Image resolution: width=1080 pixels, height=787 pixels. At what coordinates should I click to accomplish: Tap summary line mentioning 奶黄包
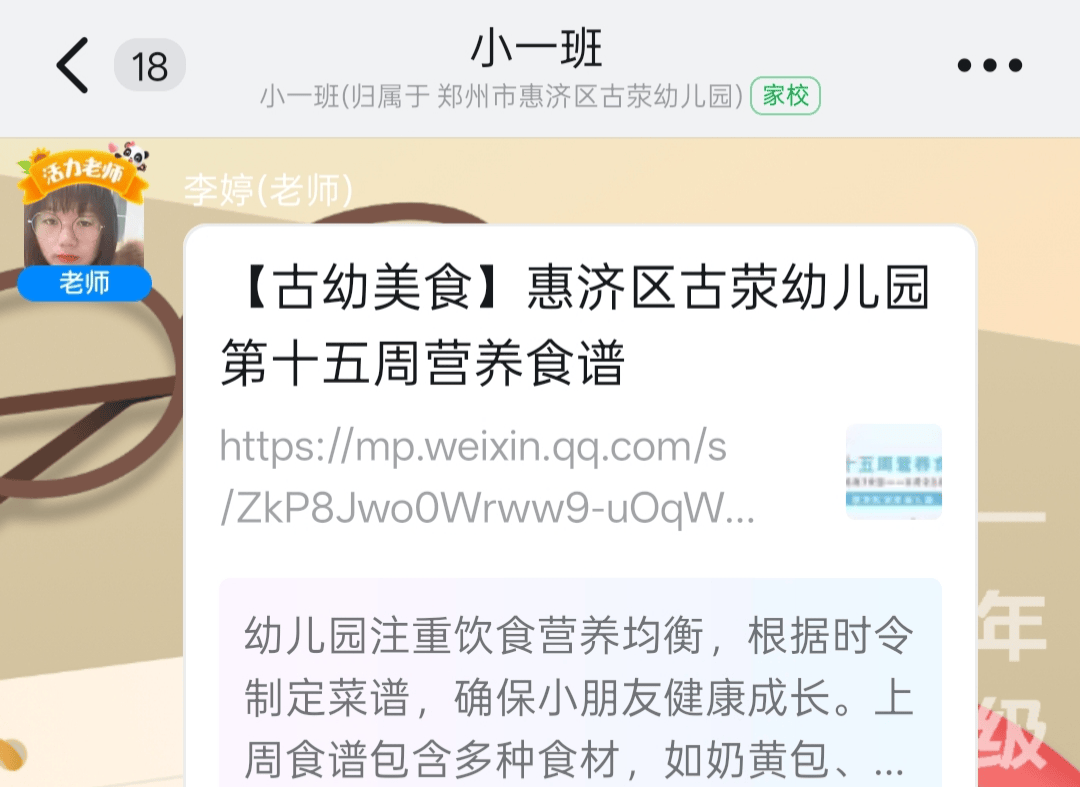[x=574, y=760]
